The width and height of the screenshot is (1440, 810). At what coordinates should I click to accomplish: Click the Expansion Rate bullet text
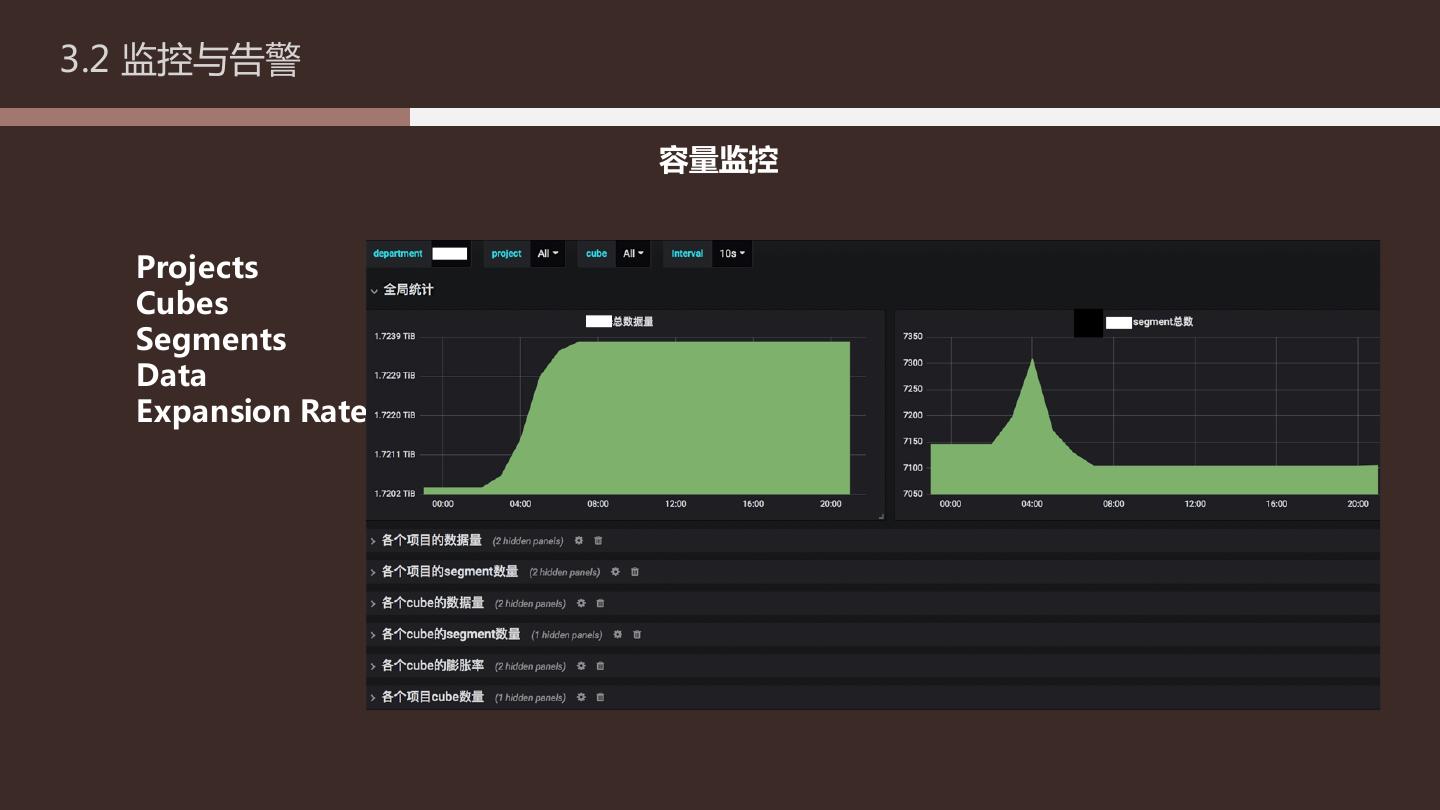[252, 411]
